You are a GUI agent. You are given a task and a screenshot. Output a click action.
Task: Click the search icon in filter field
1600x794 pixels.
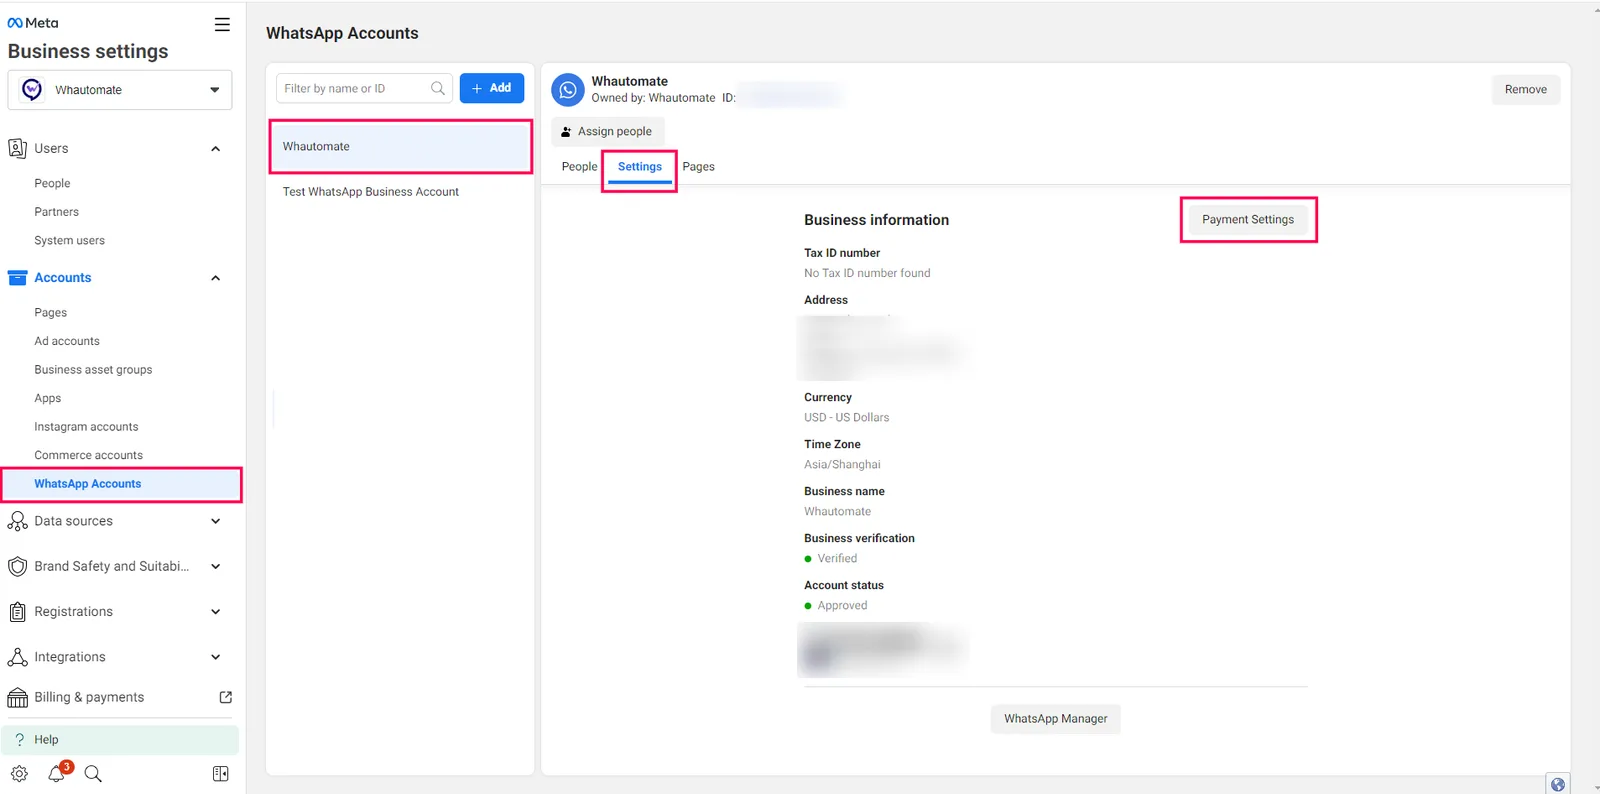[x=438, y=88]
